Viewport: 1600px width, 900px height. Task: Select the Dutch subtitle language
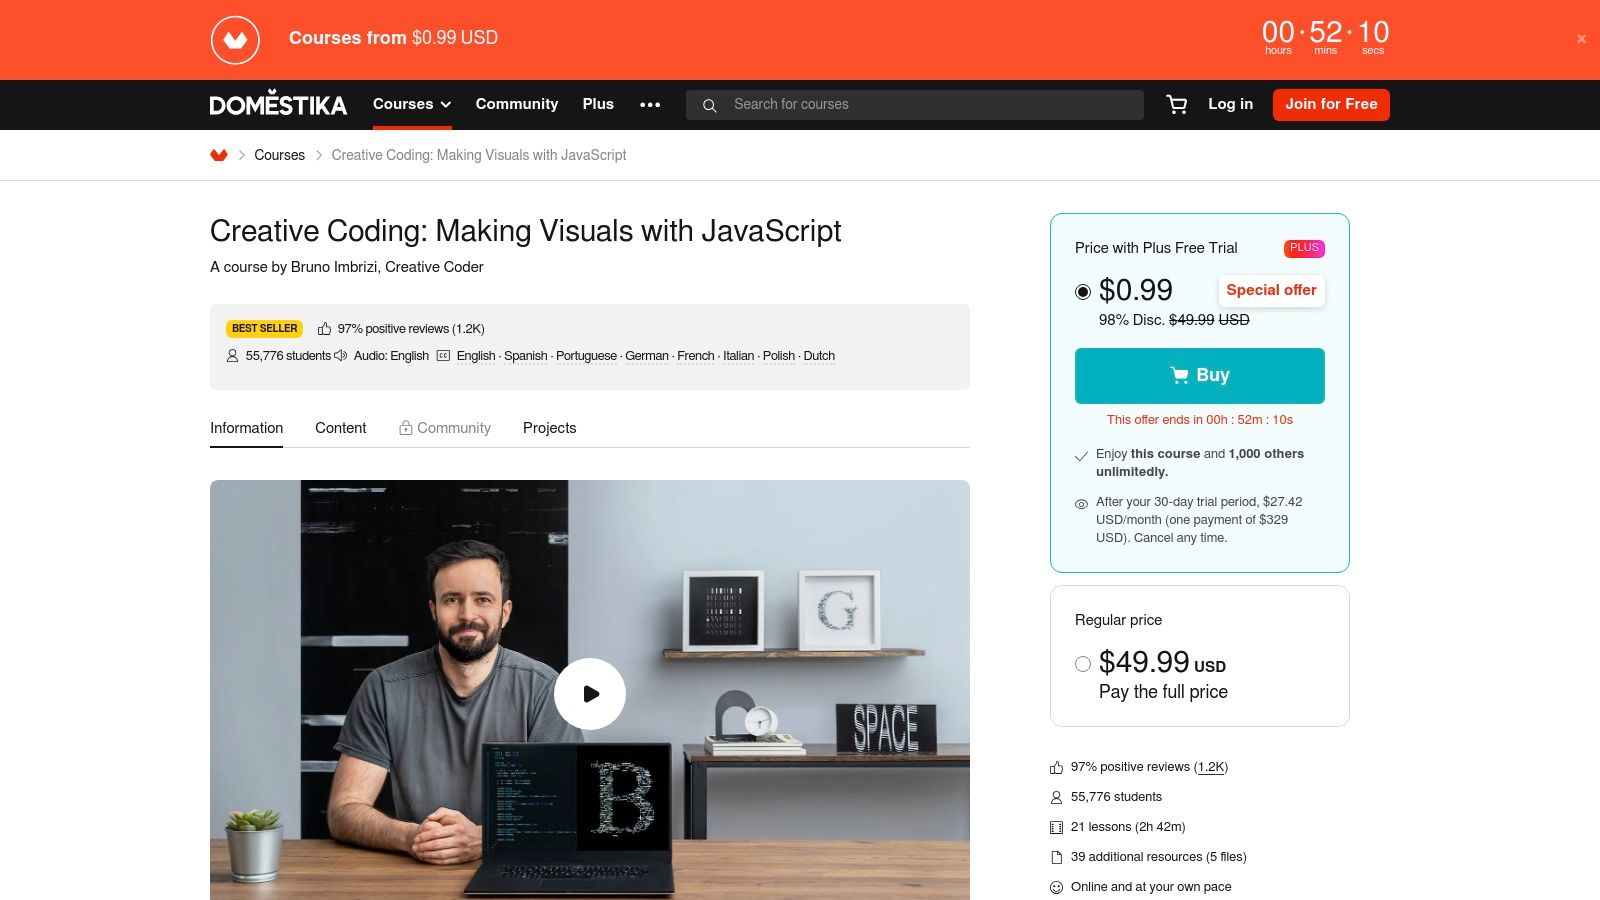click(819, 356)
